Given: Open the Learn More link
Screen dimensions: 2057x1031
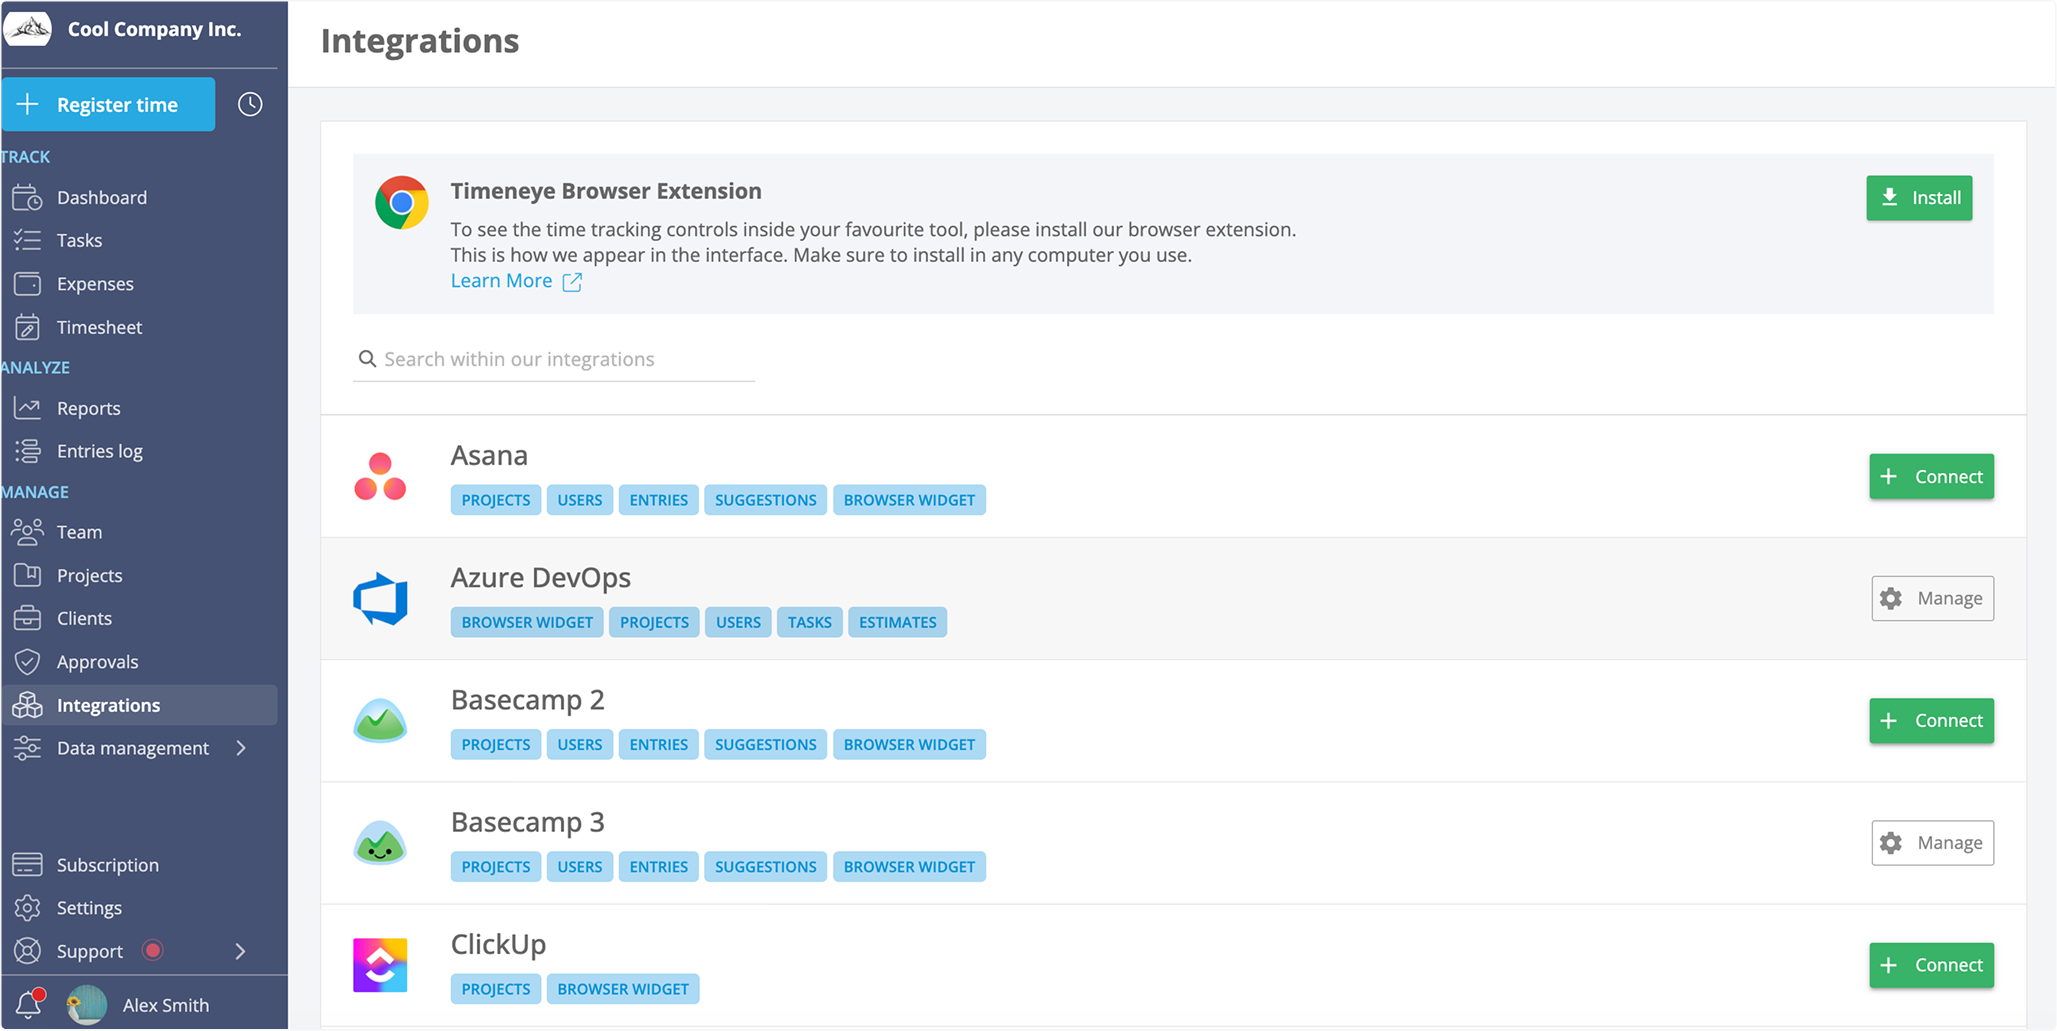Looking at the screenshot, I should tap(501, 281).
